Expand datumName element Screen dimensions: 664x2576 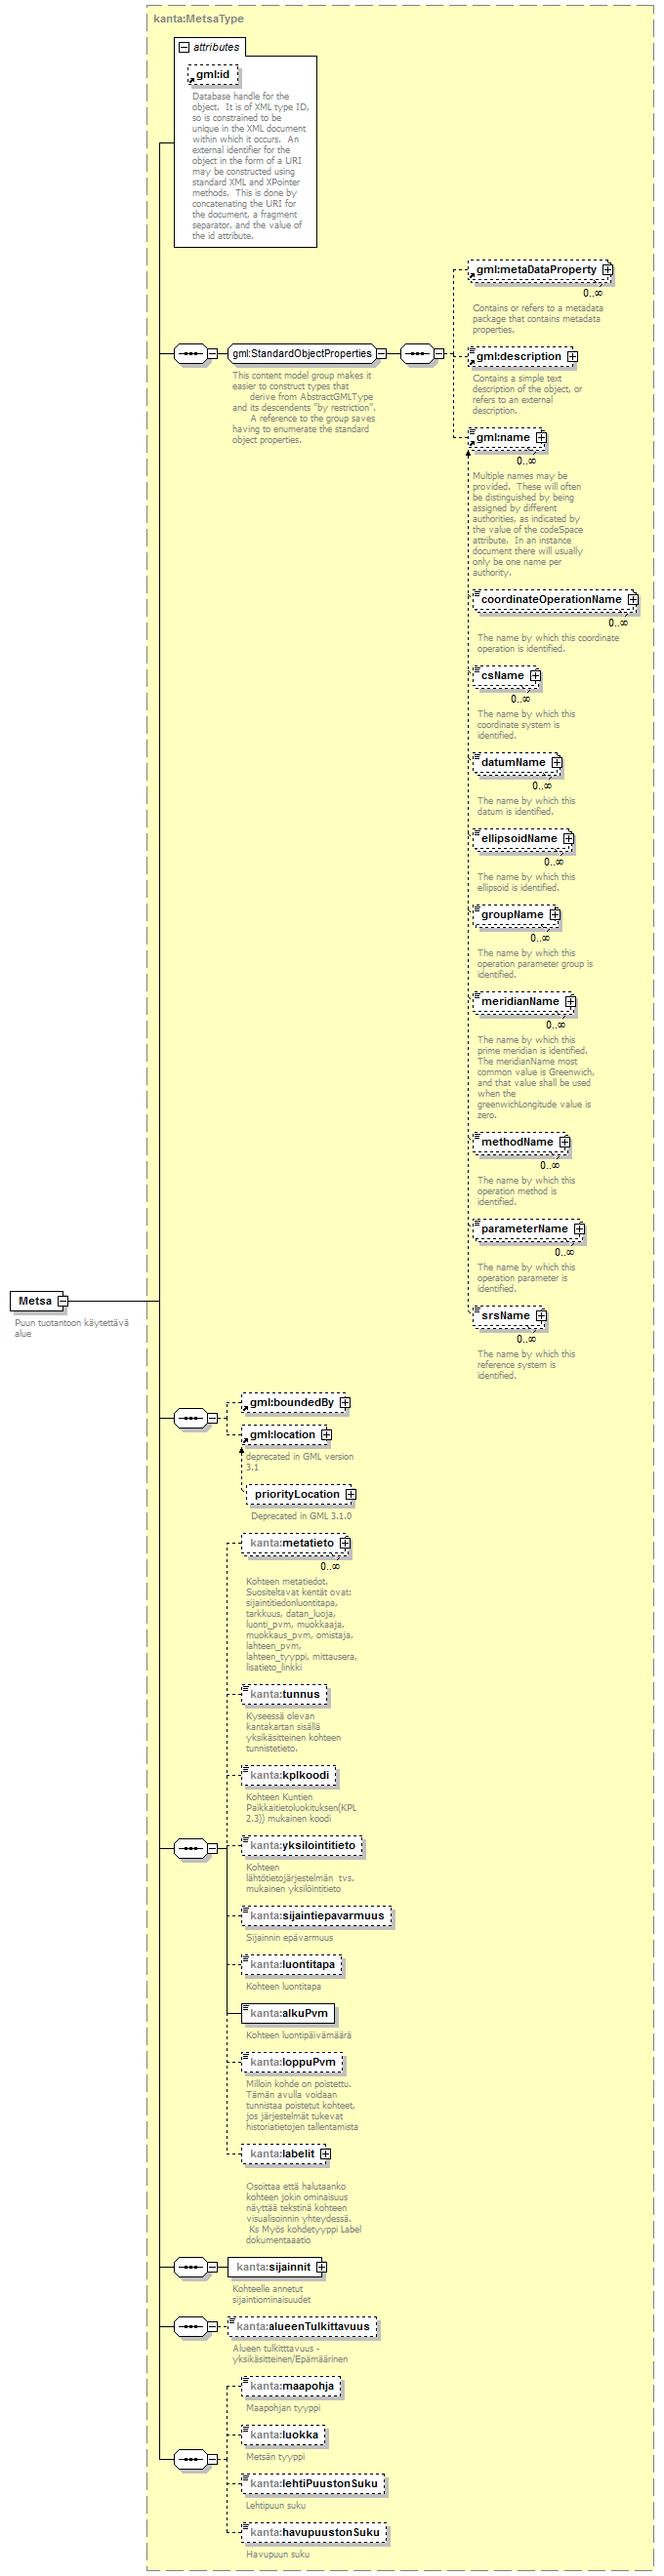[557, 763]
